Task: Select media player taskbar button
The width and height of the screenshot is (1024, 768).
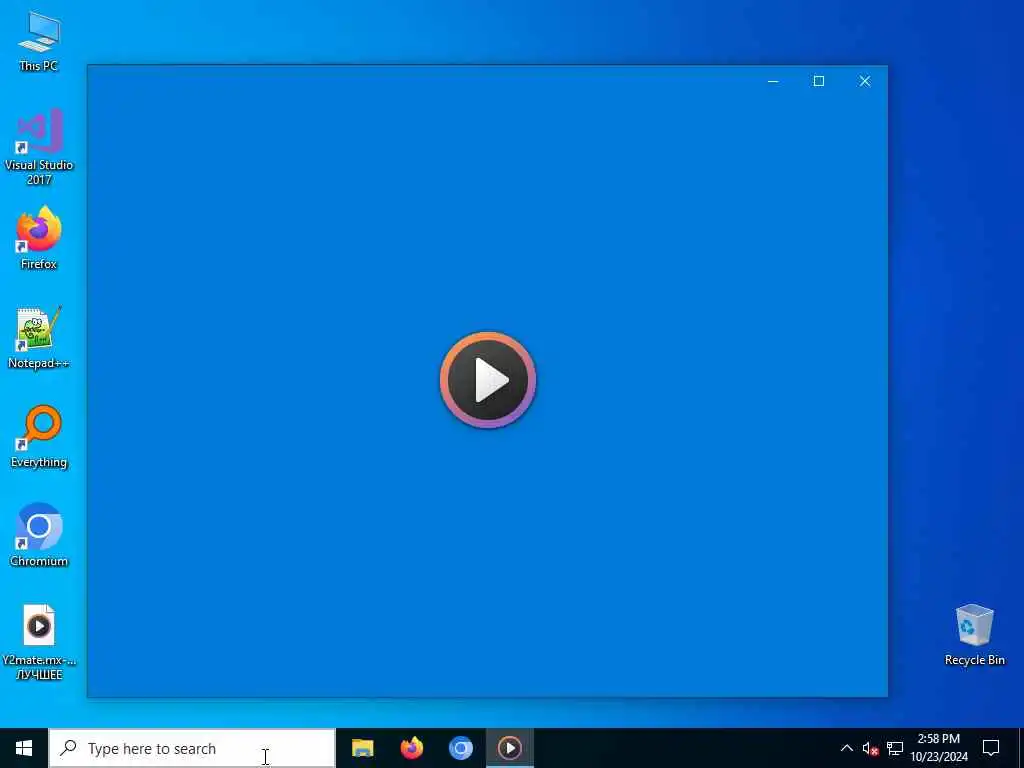Action: coord(510,748)
